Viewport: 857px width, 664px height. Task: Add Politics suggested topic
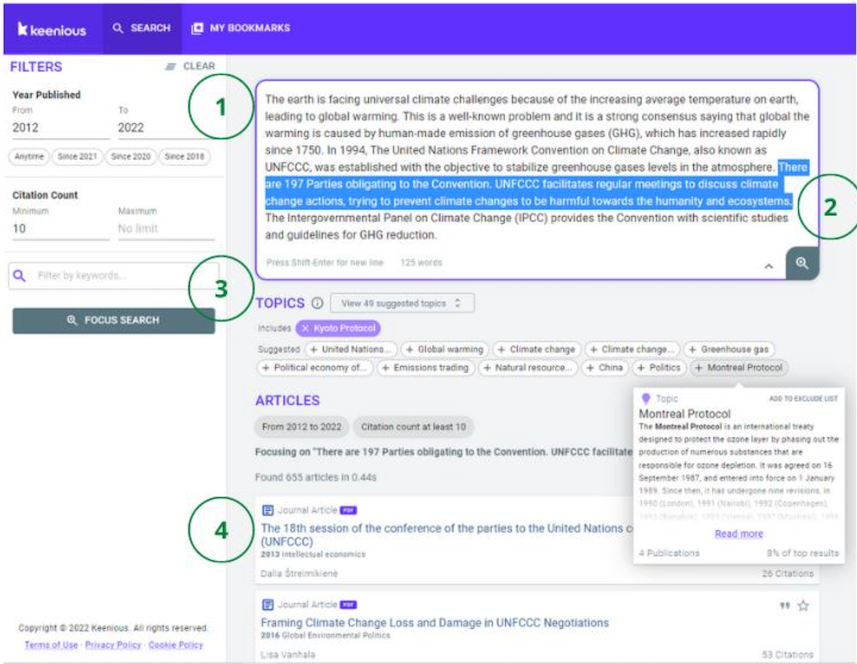pos(659,368)
